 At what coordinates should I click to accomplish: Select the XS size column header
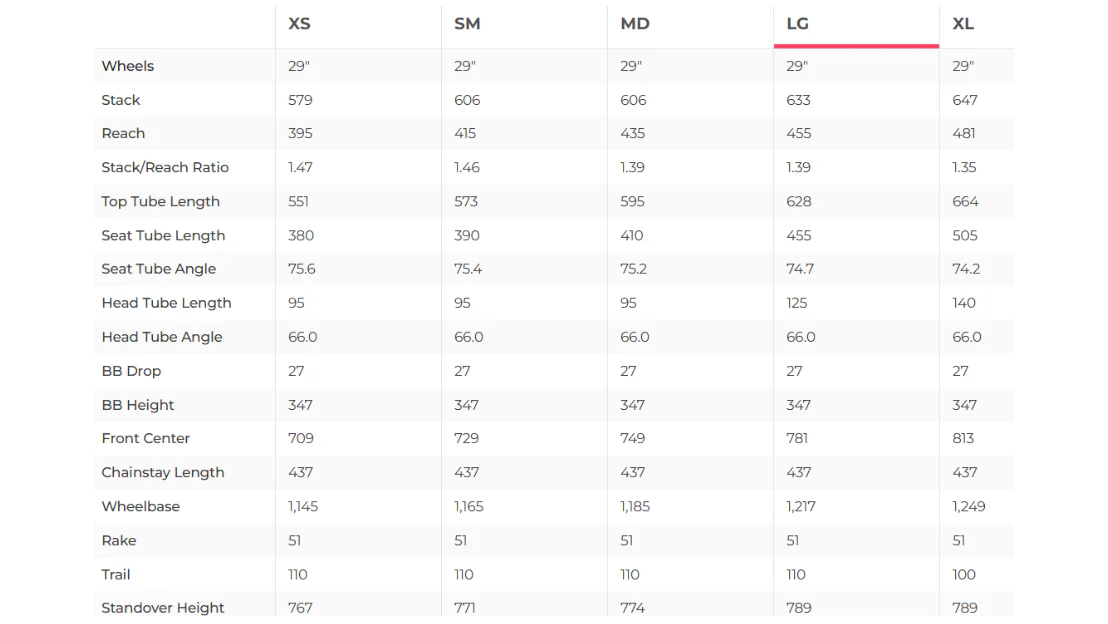[x=299, y=24]
